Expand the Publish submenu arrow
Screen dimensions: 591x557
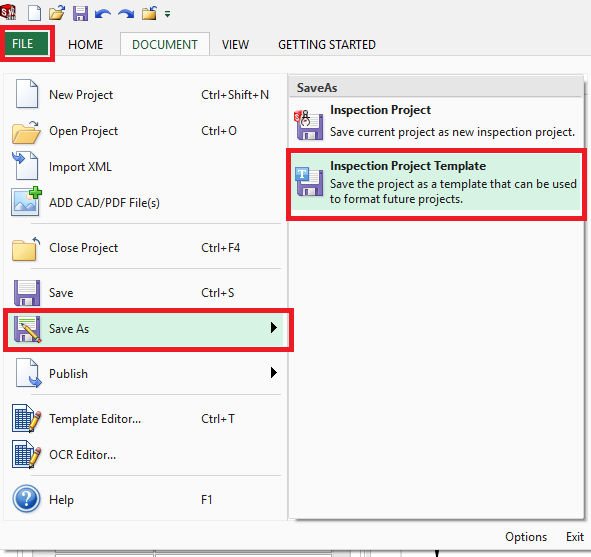point(274,373)
